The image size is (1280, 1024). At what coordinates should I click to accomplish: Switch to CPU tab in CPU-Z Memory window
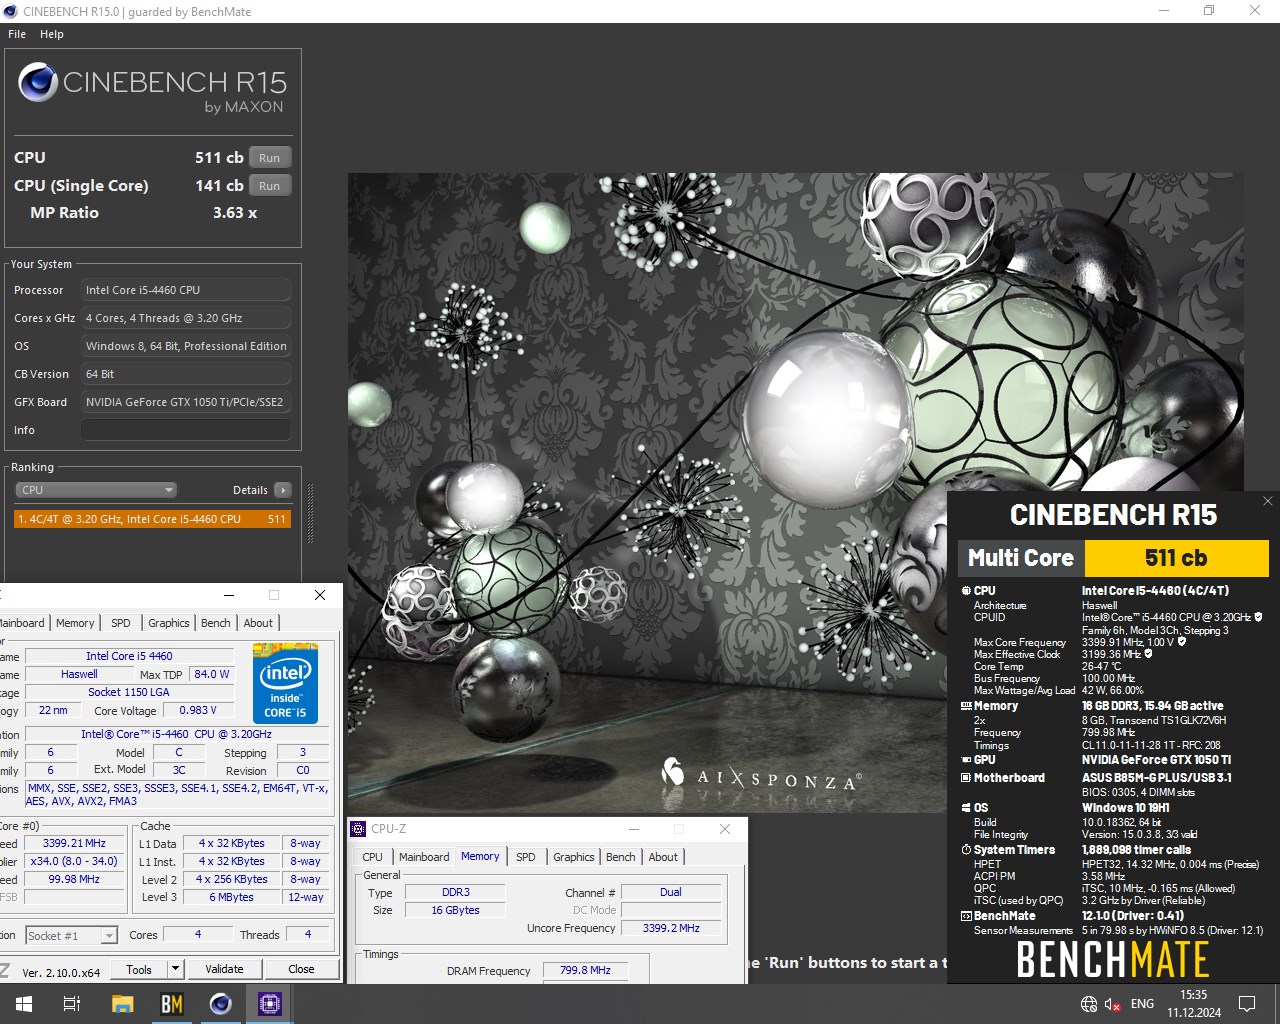(x=373, y=857)
